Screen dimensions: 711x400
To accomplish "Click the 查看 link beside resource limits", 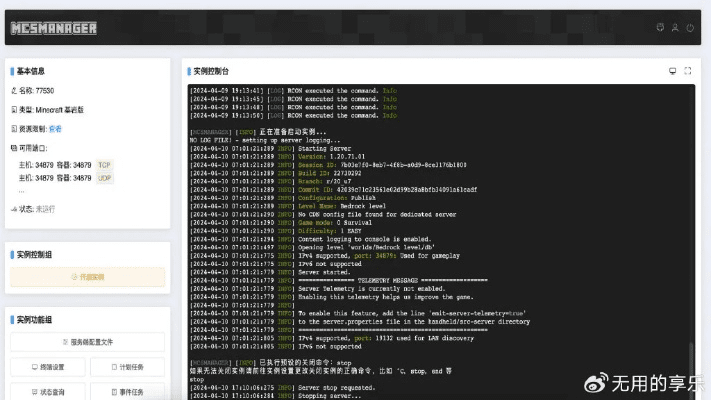I will click(56, 128).
